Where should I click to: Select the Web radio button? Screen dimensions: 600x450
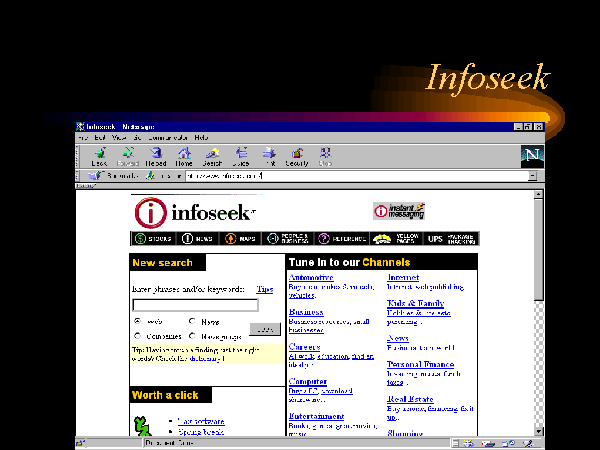coord(137,322)
